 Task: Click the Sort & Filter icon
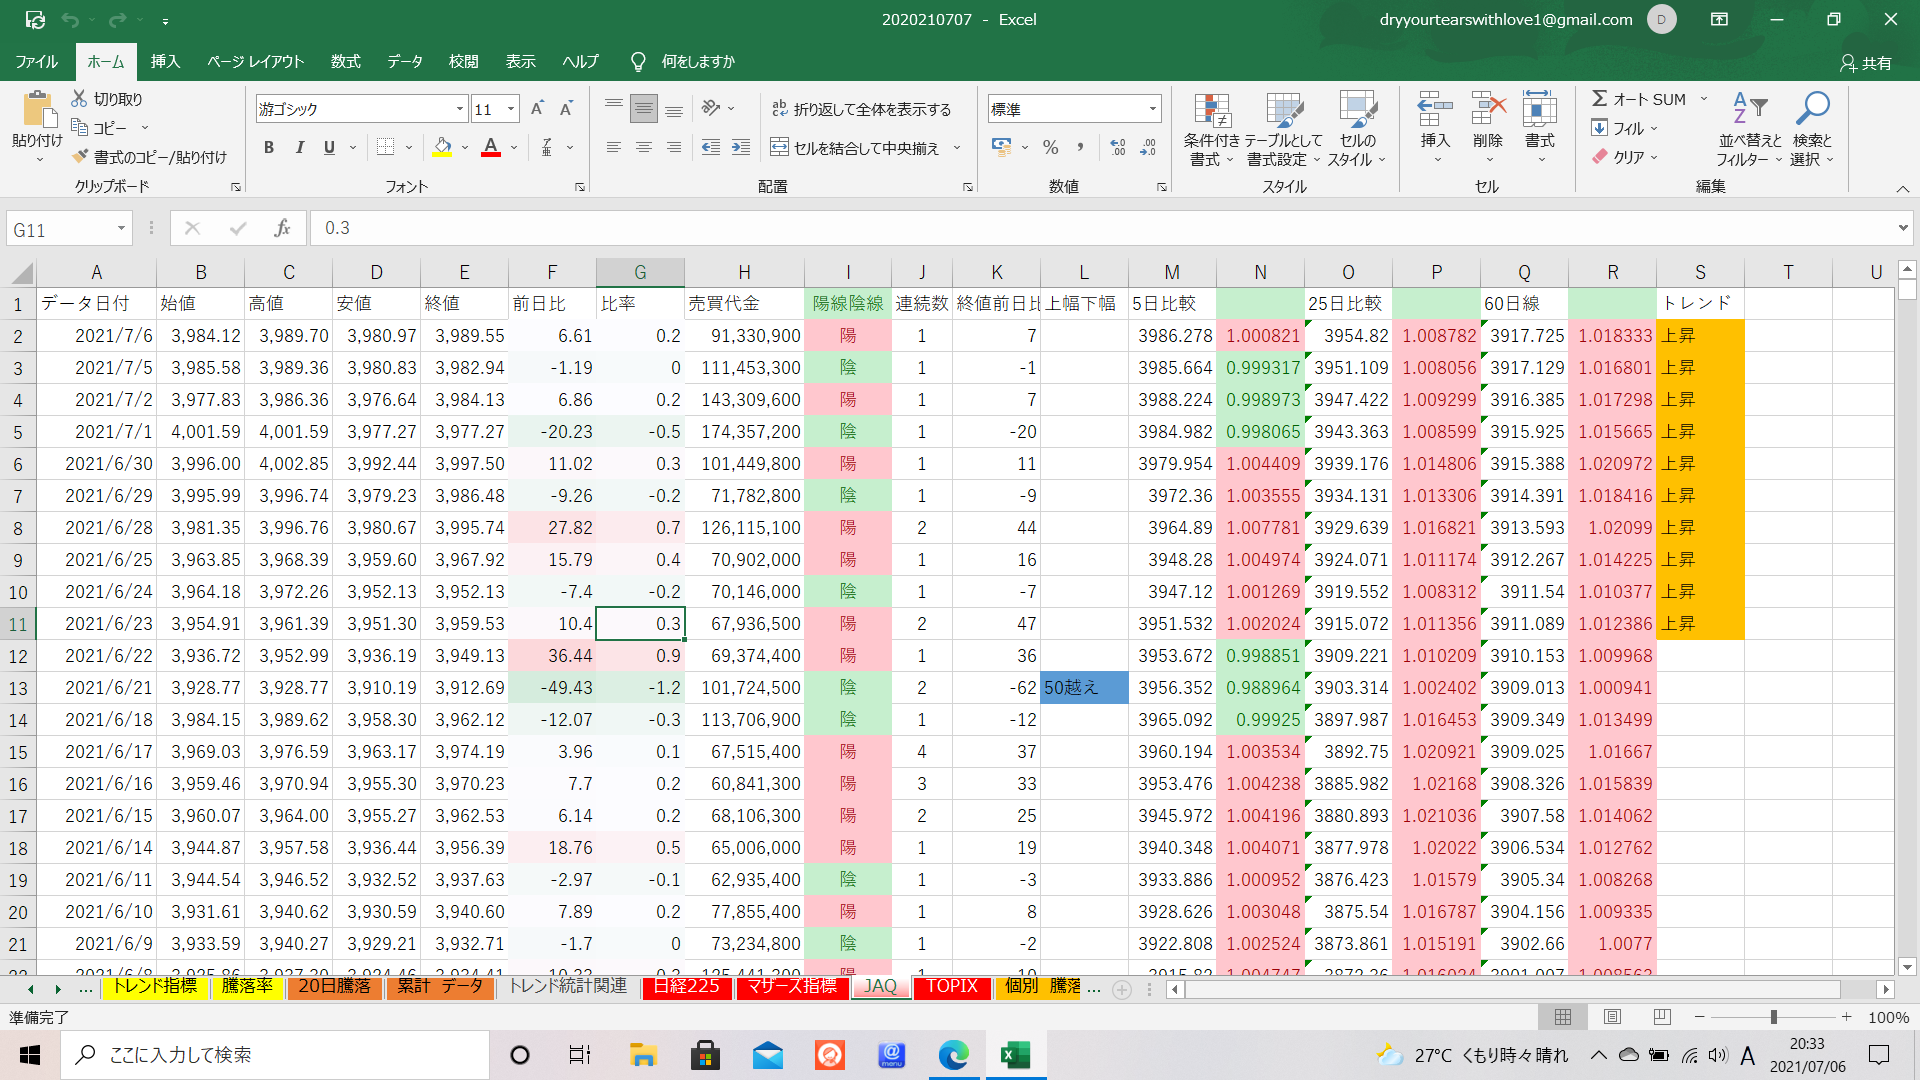tap(1749, 109)
